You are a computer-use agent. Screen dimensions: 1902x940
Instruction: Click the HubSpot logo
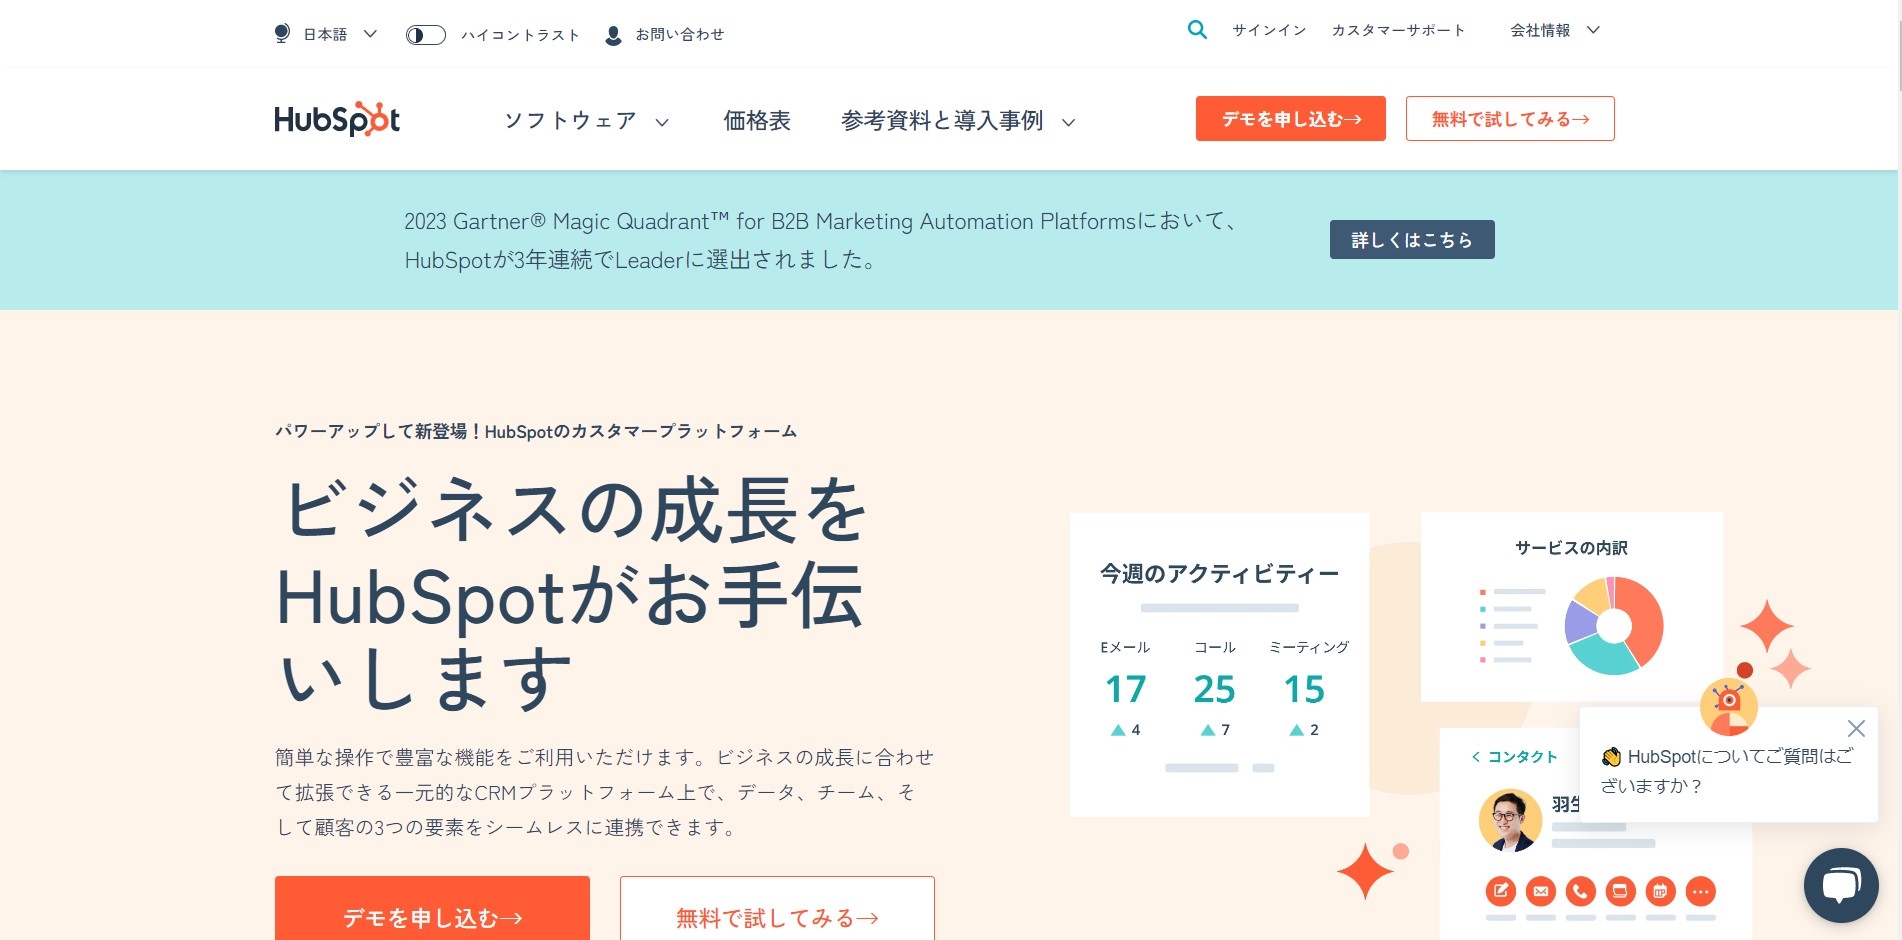tap(337, 119)
